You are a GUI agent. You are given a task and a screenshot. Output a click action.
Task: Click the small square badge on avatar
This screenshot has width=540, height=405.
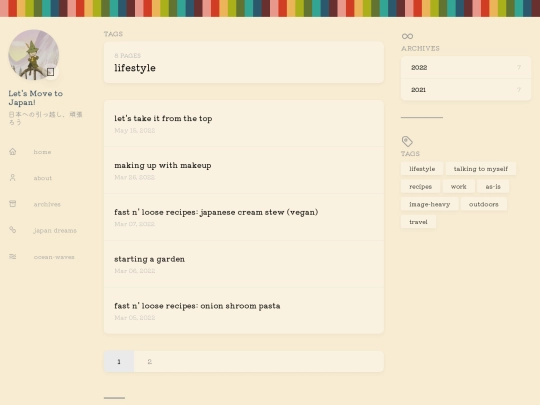51,72
